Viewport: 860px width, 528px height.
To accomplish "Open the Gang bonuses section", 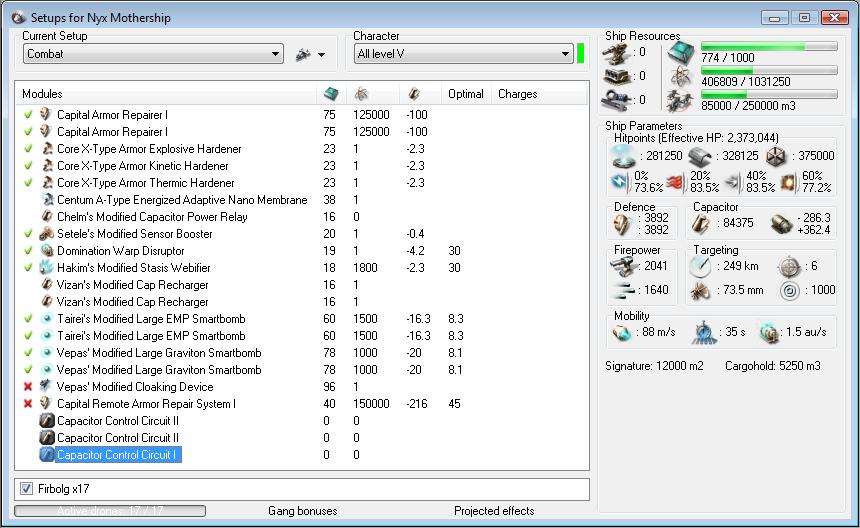I will [x=302, y=511].
